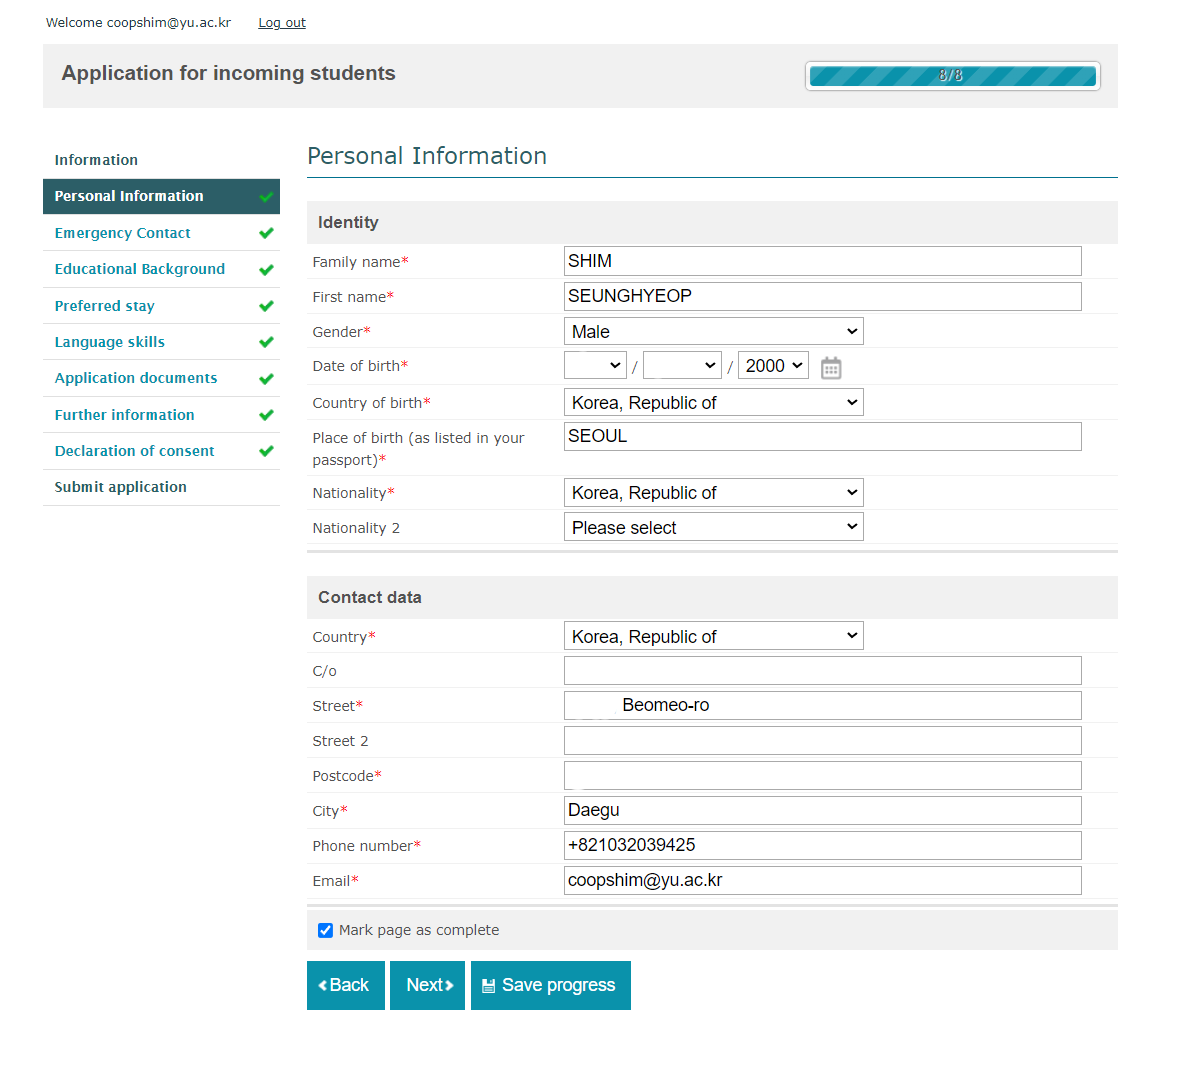Click the 8/8 progress bar
Image resolution: width=1179 pixels, height=1071 pixels.
coord(952,76)
